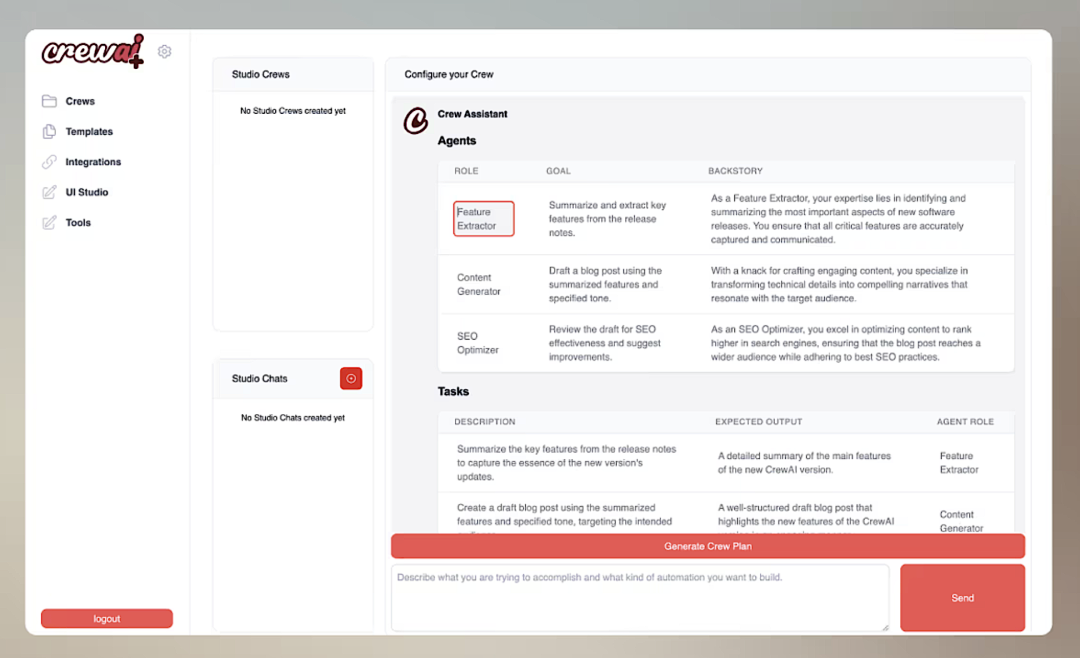The image size is (1080, 658).
Task: Click the logout button
Action: pos(107,619)
